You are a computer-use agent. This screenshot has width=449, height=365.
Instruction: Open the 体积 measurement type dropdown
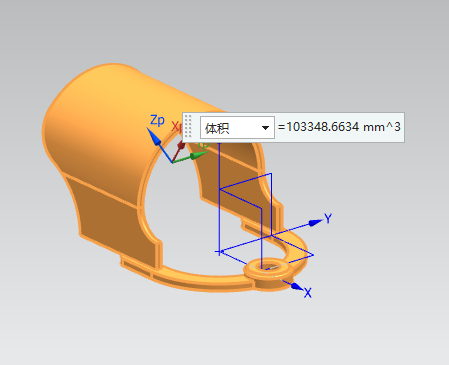237,127
